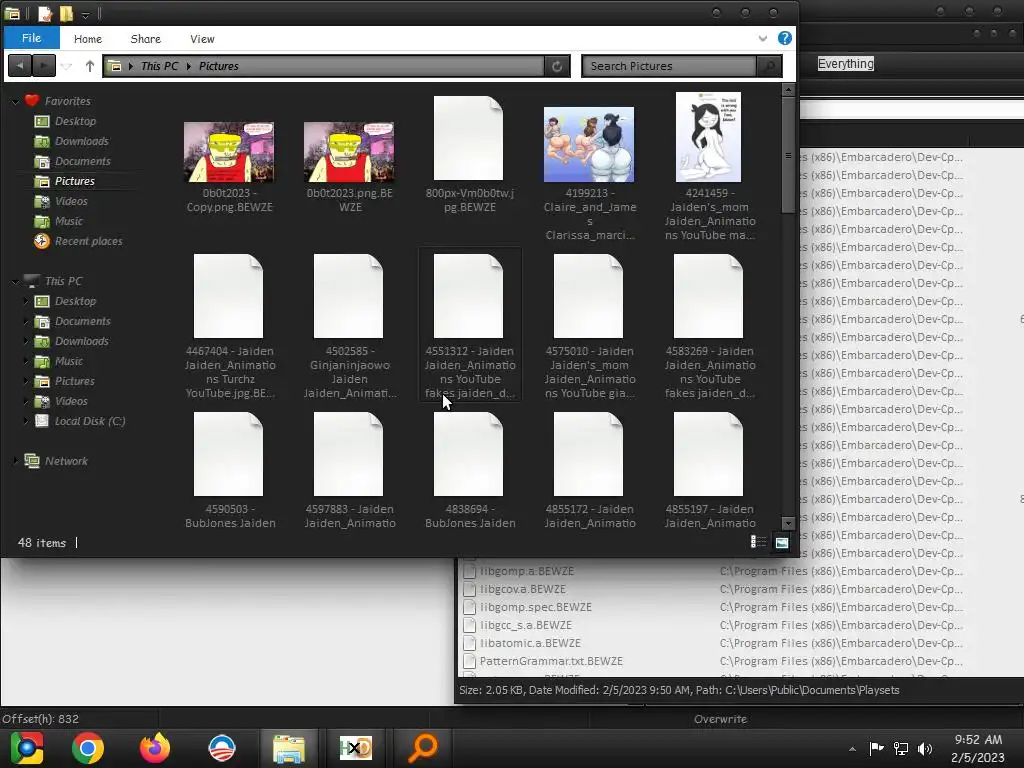Screen dimensions: 1024x768
Task: Expand Documents under This PC
Action: (26, 321)
